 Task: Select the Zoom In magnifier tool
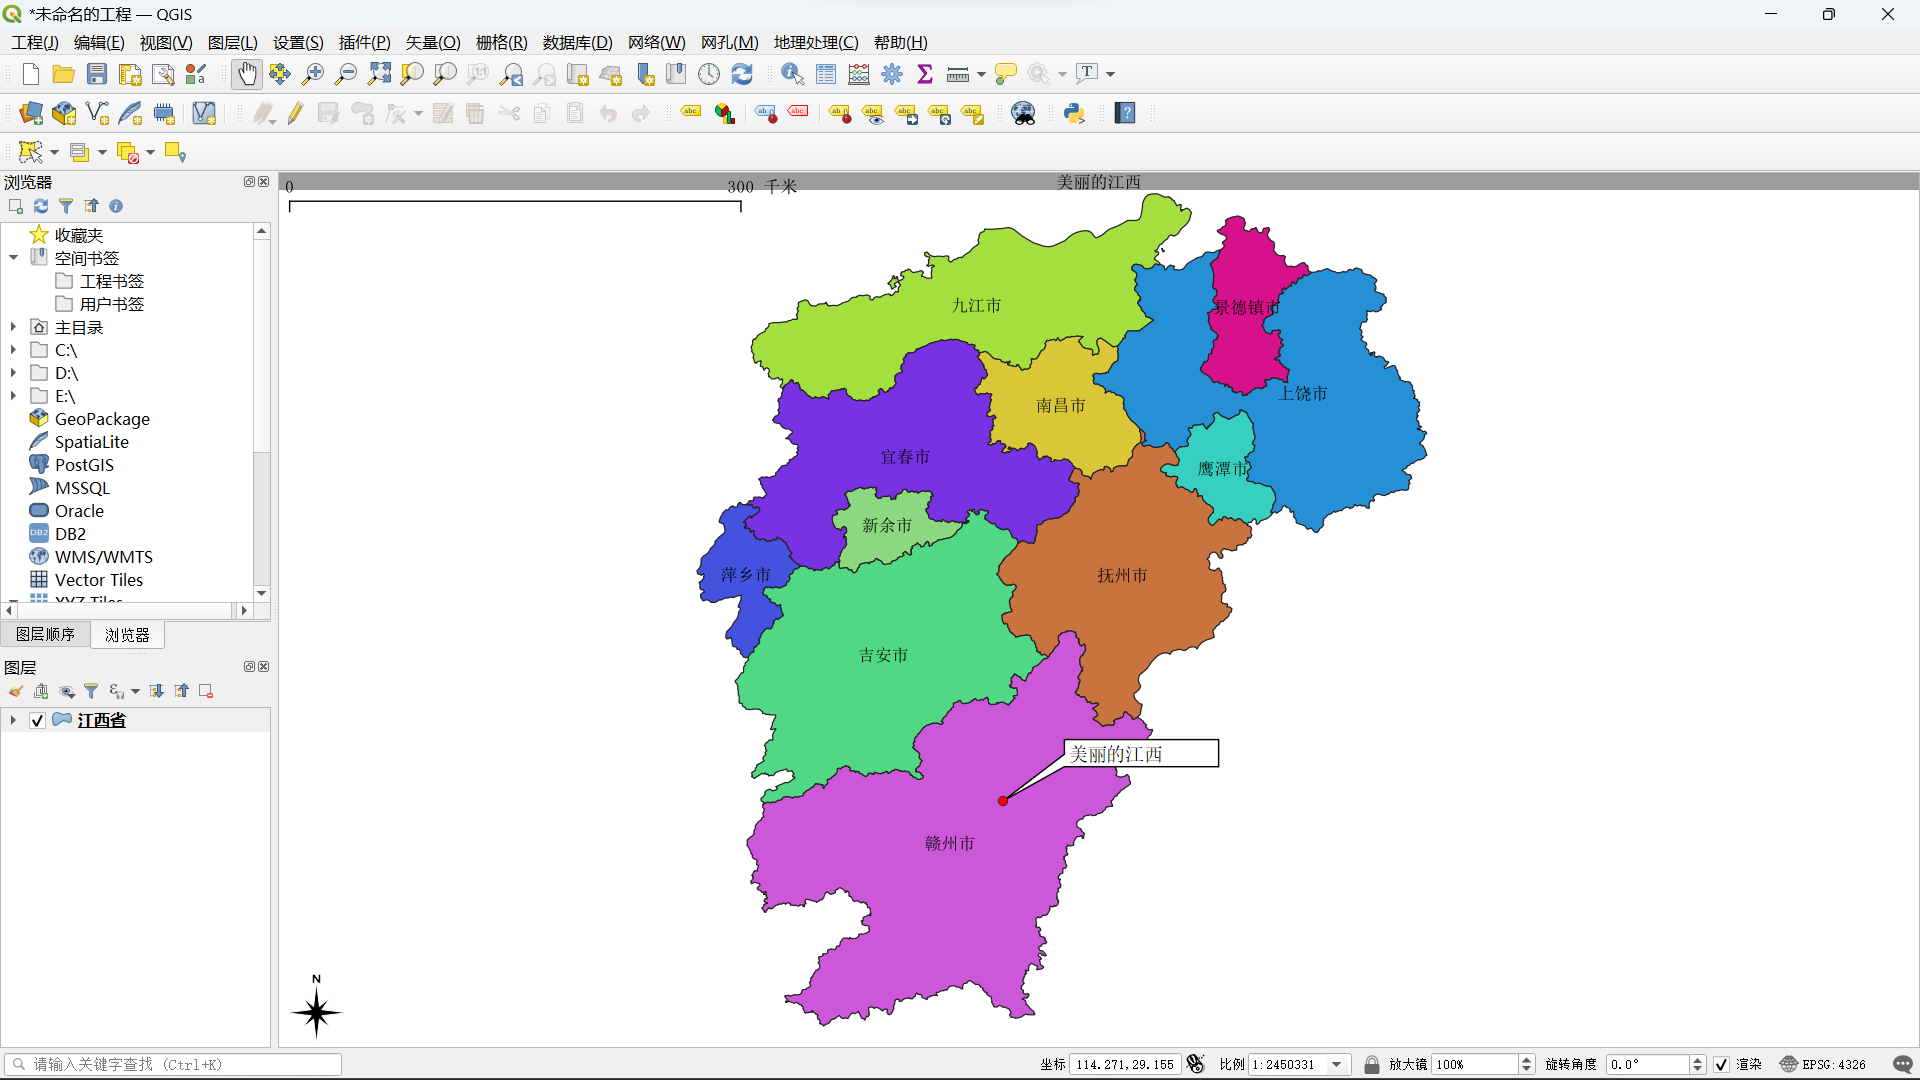tap(313, 74)
